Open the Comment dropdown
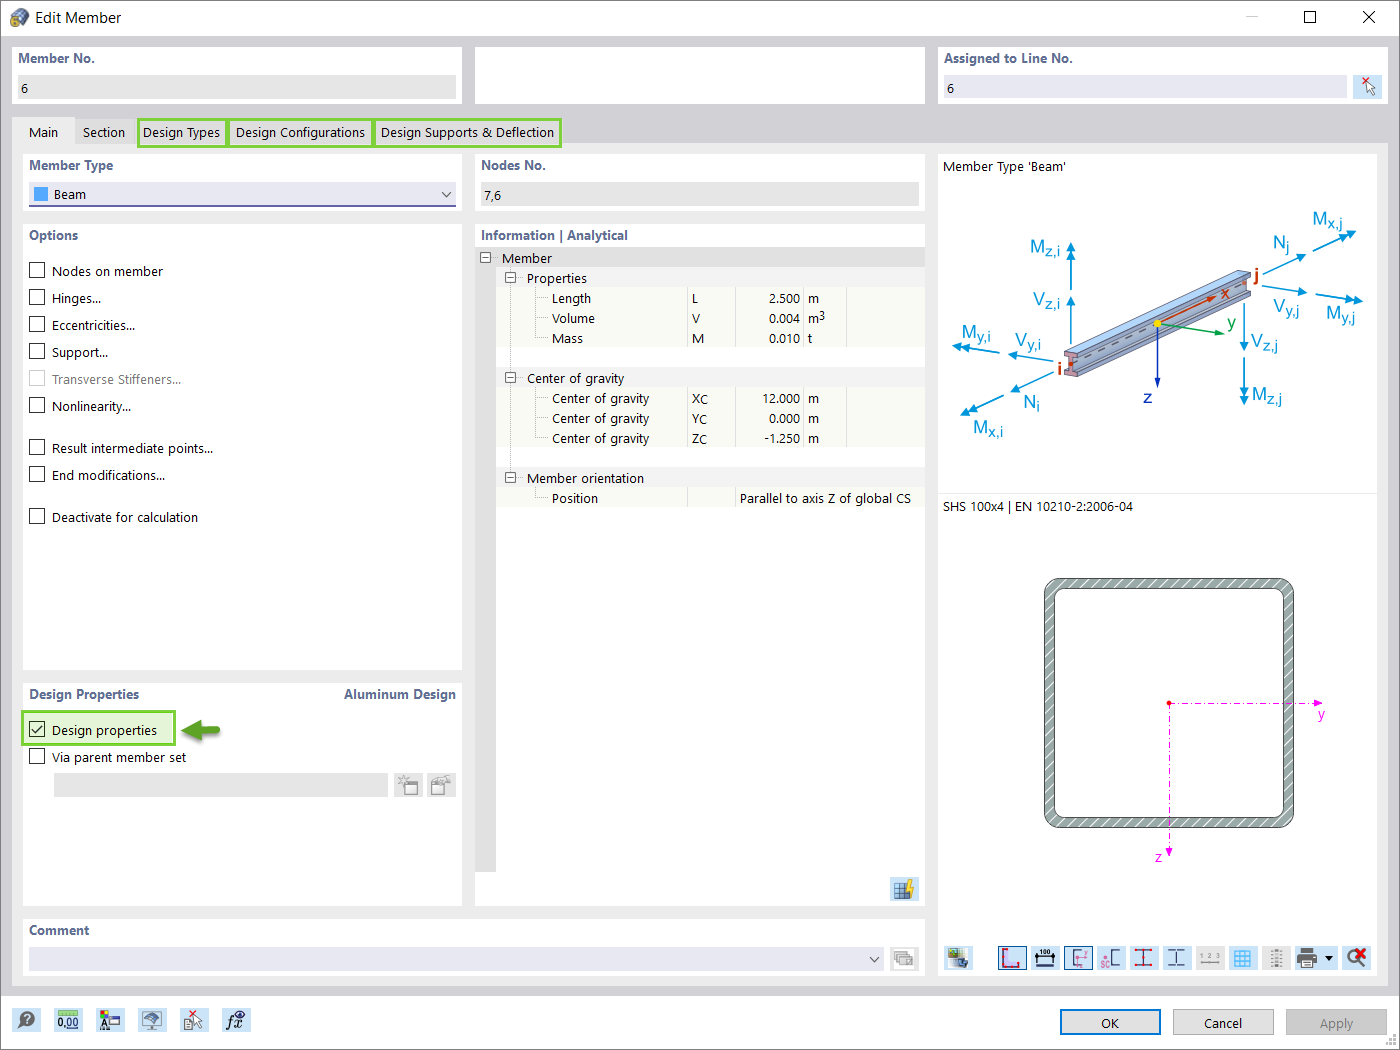 coord(873,960)
